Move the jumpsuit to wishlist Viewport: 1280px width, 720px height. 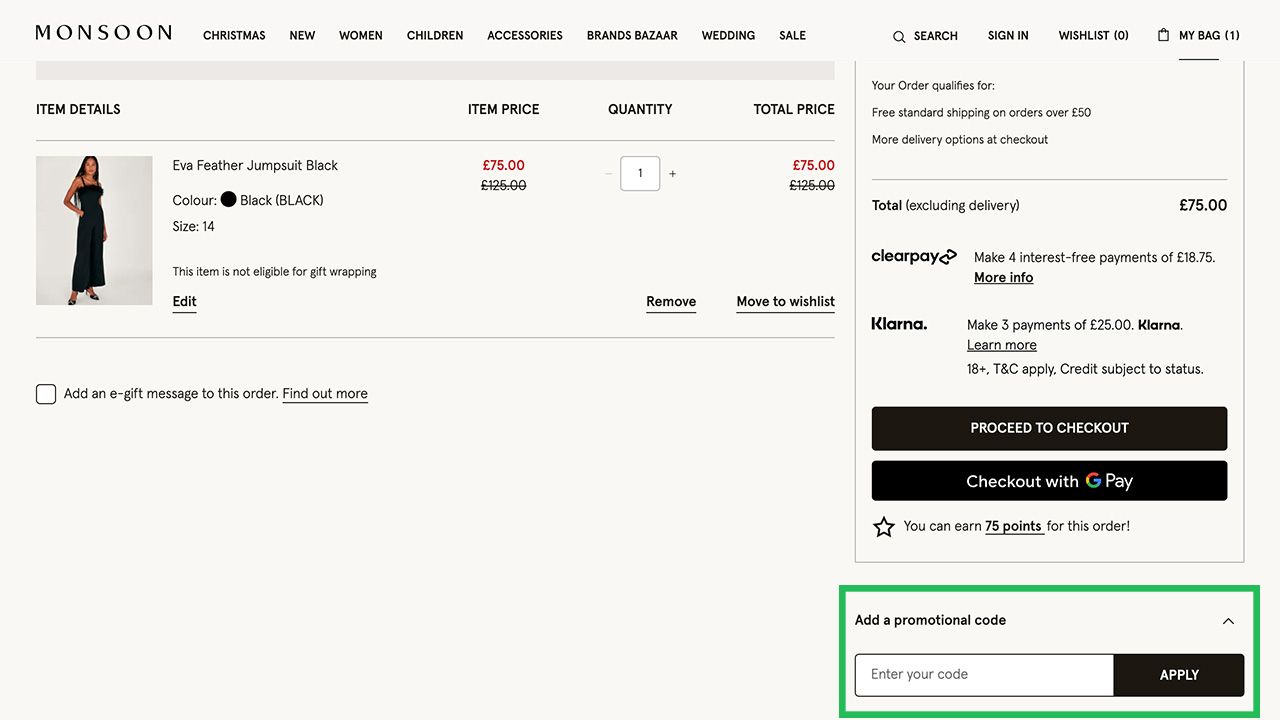click(x=786, y=302)
